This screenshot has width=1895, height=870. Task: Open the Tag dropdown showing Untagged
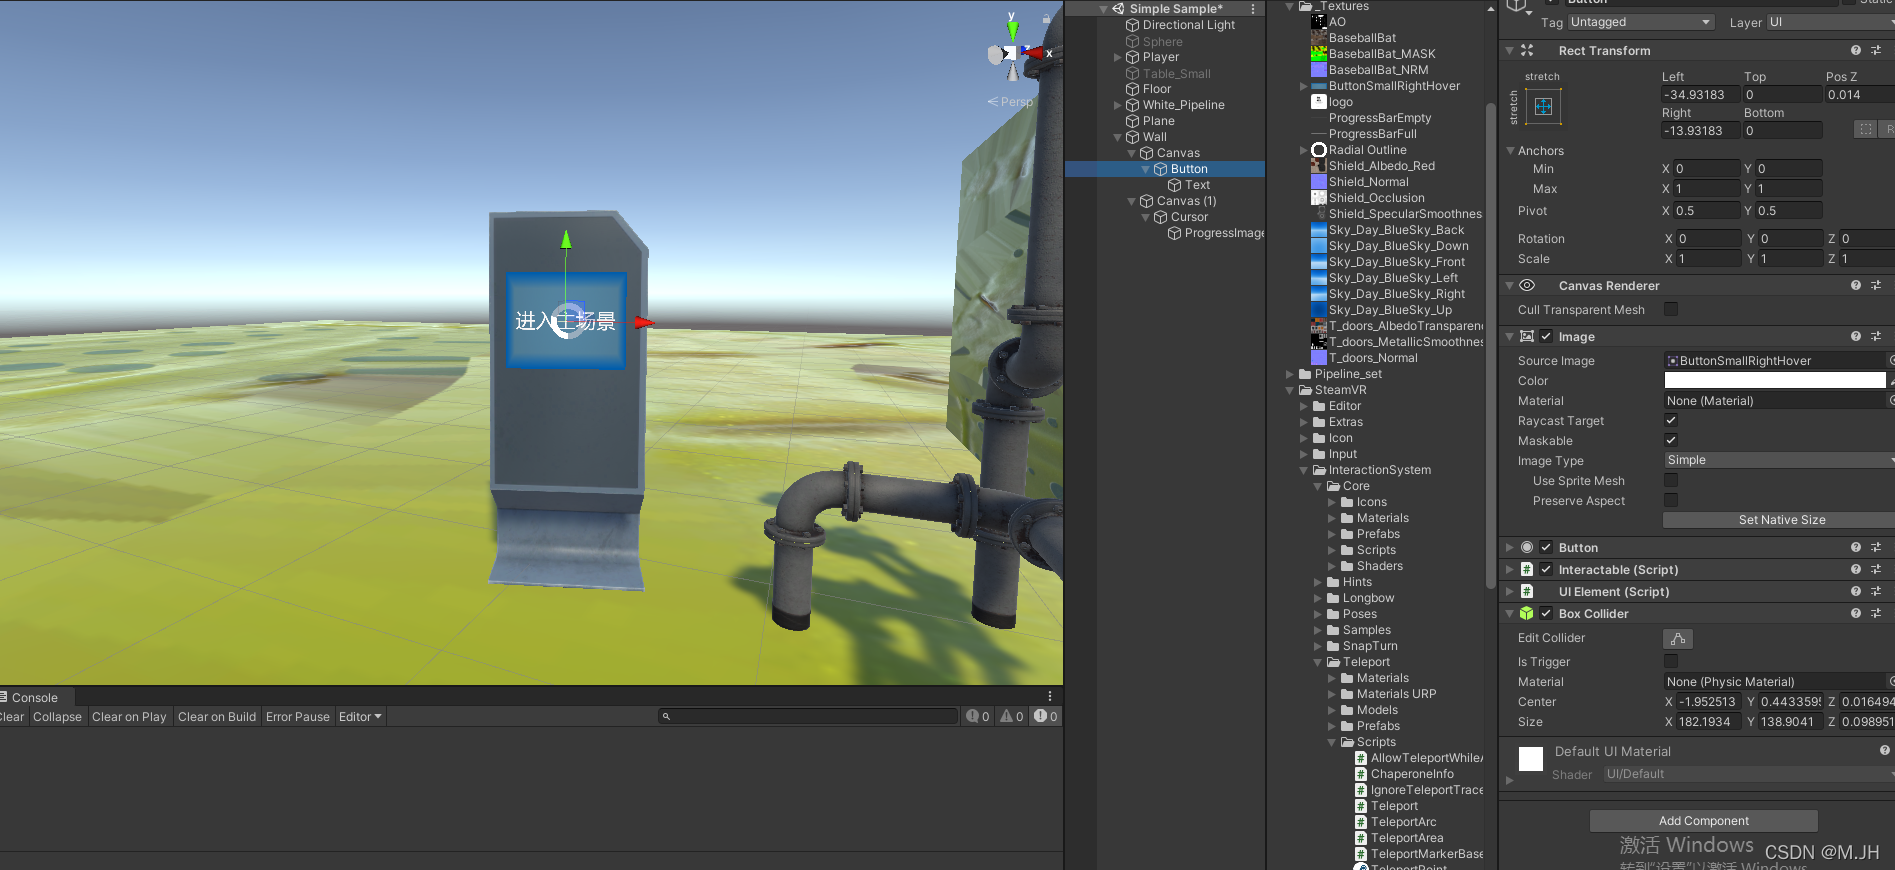pos(1641,22)
